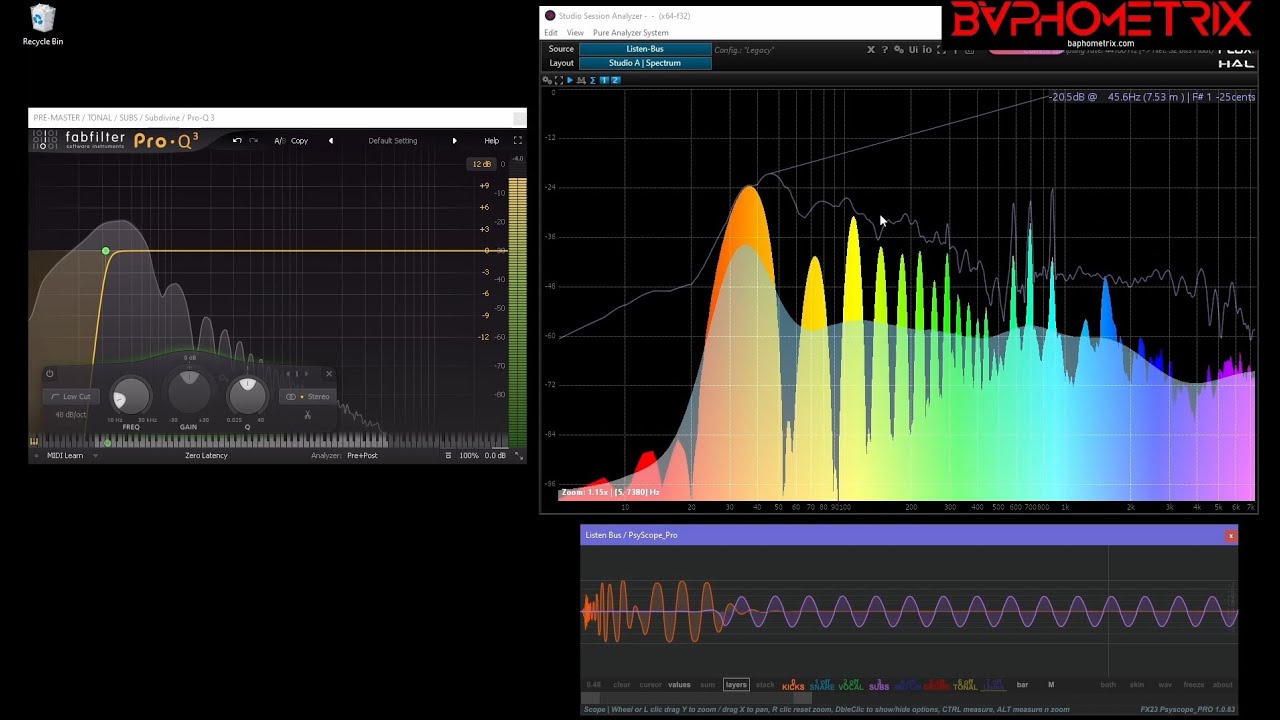
Task: Toggle the A/B comparison in Pro-Q 3
Action: pos(280,141)
